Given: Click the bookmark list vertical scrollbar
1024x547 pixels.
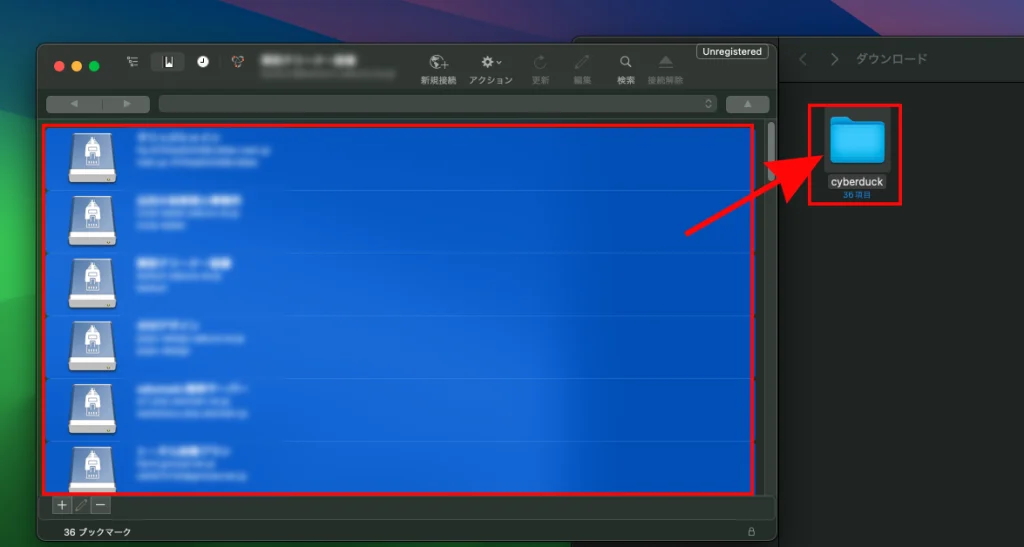Looking at the screenshot, I should pos(770,150).
